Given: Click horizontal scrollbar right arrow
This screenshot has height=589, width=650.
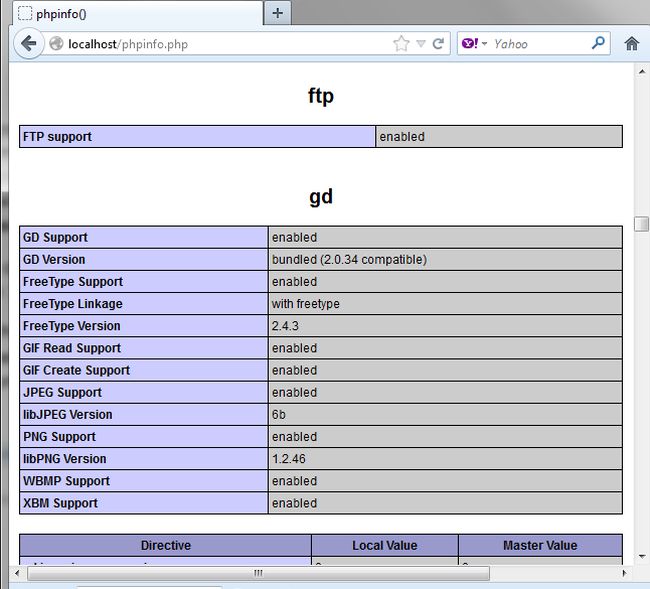Looking at the screenshot, I should 624,573.
